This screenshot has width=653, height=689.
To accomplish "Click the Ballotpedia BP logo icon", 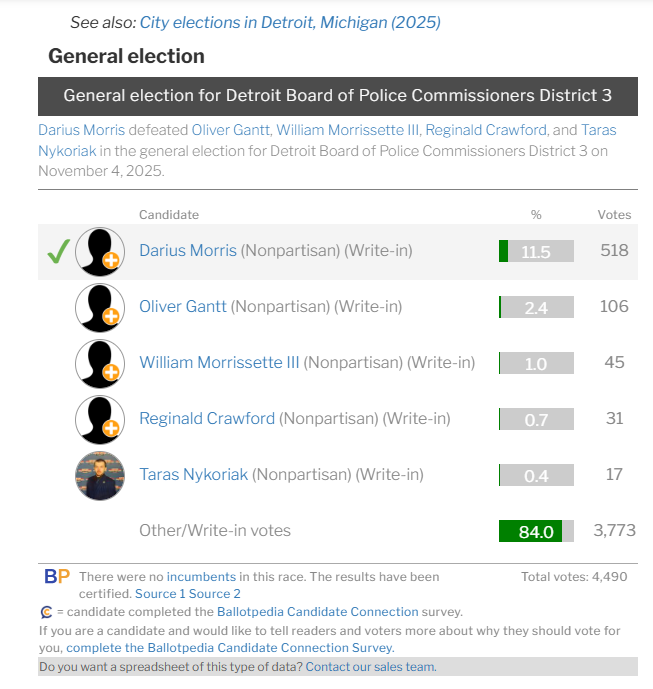I will [x=57, y=576].
